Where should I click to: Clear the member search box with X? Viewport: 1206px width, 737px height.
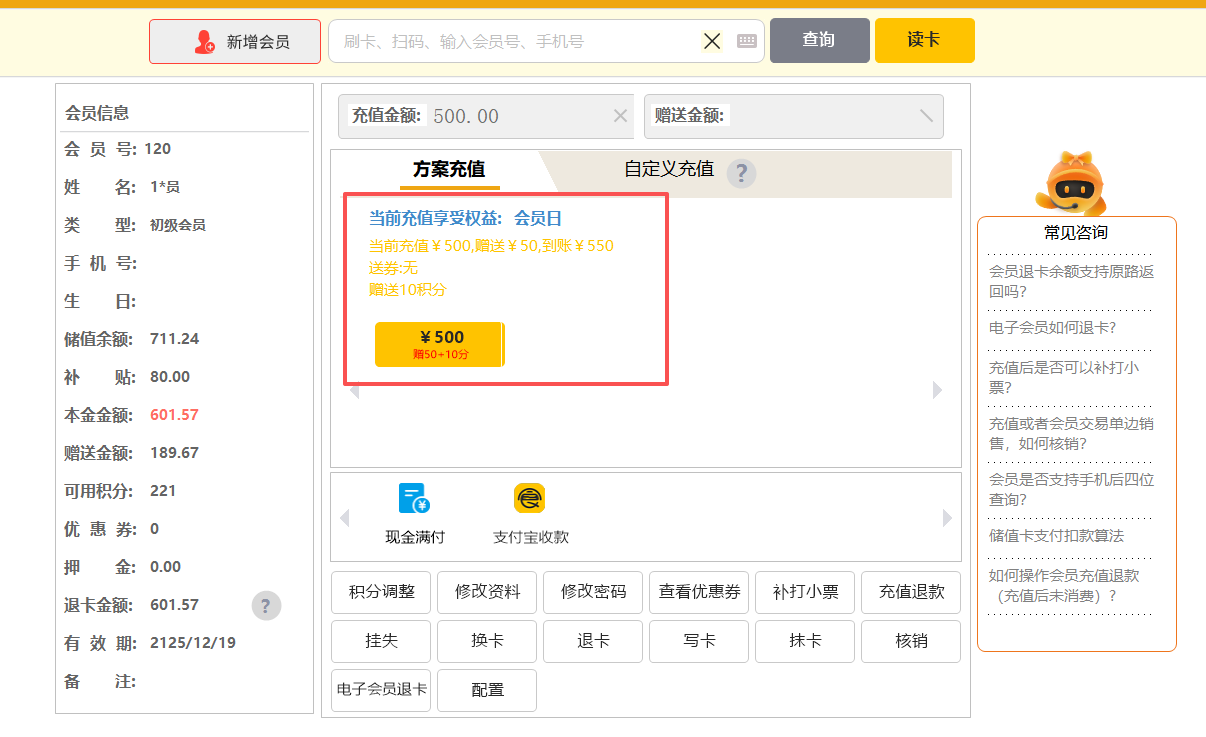712,41
